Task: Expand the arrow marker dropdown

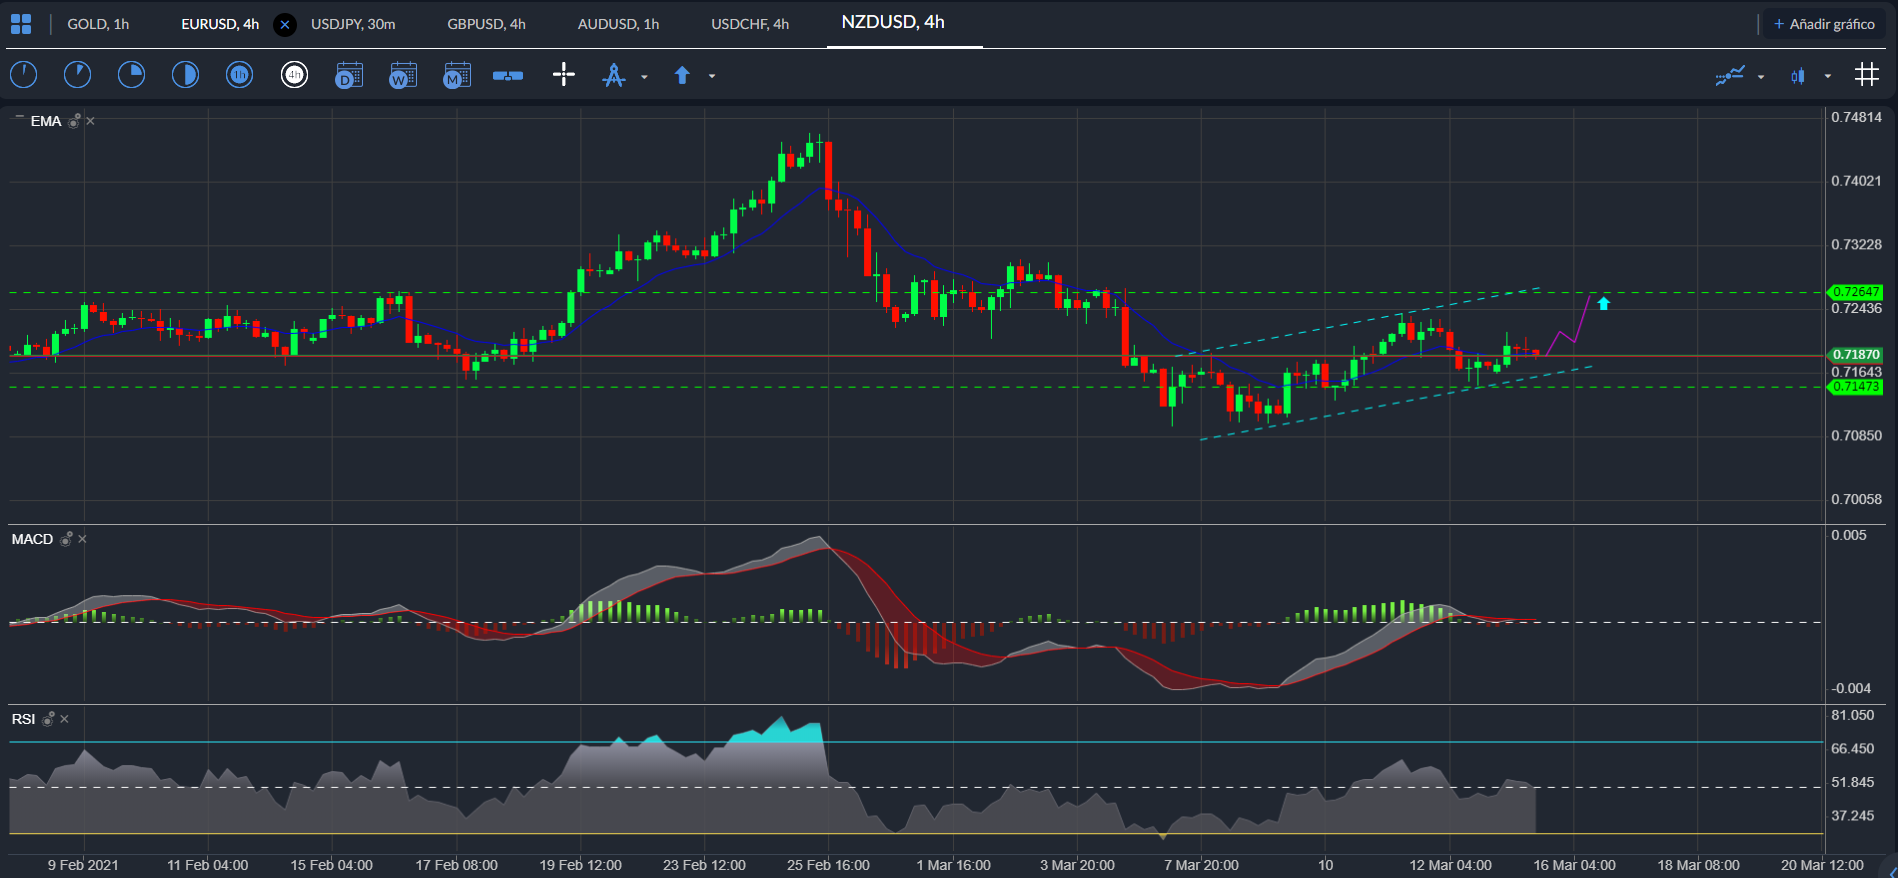Action: (x=712, y=76)
